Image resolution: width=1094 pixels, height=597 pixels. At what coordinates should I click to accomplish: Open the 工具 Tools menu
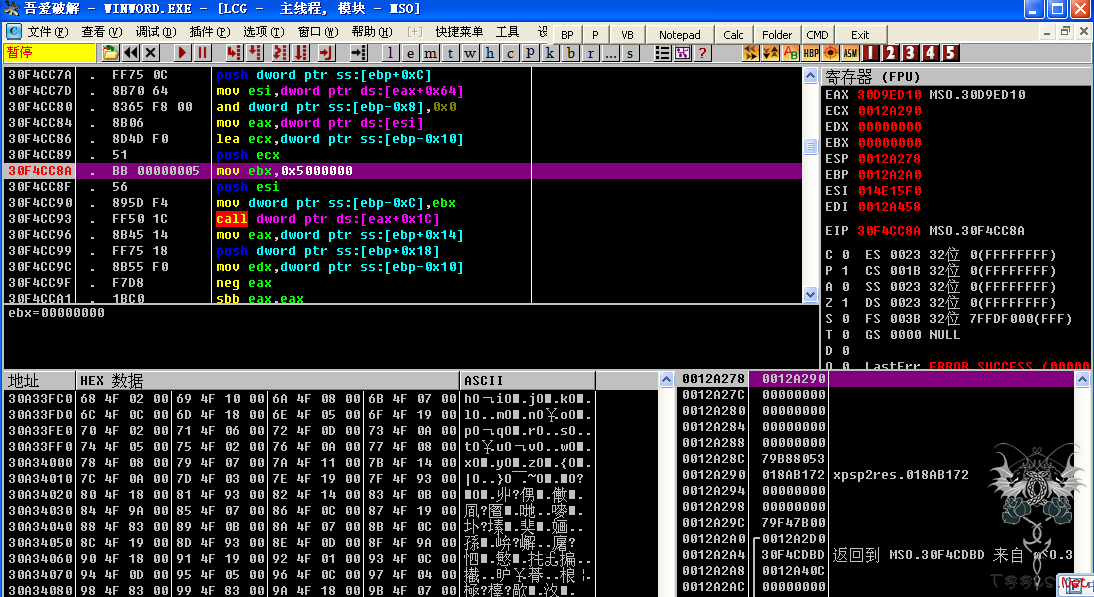[507, 32]
